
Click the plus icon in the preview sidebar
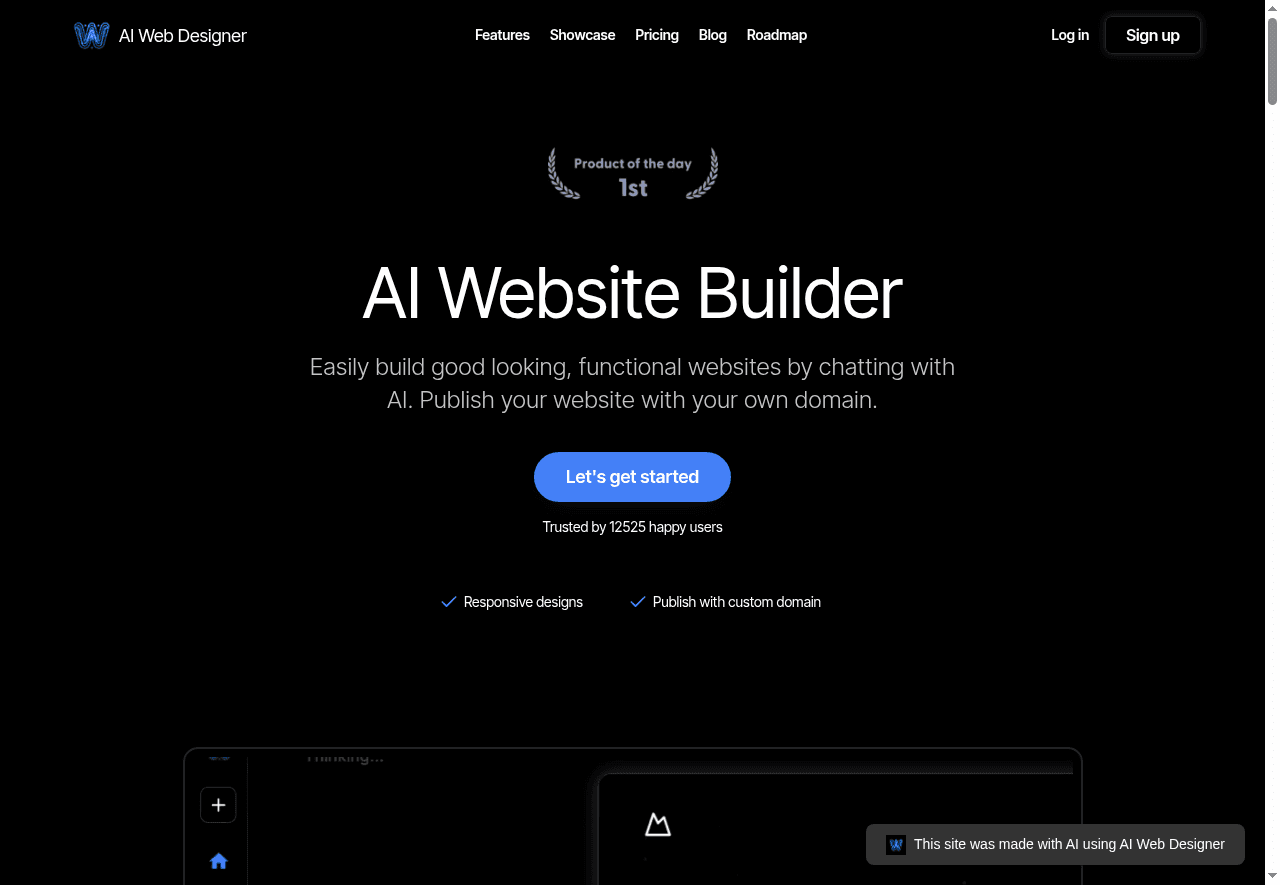click(x=218, y=804)
